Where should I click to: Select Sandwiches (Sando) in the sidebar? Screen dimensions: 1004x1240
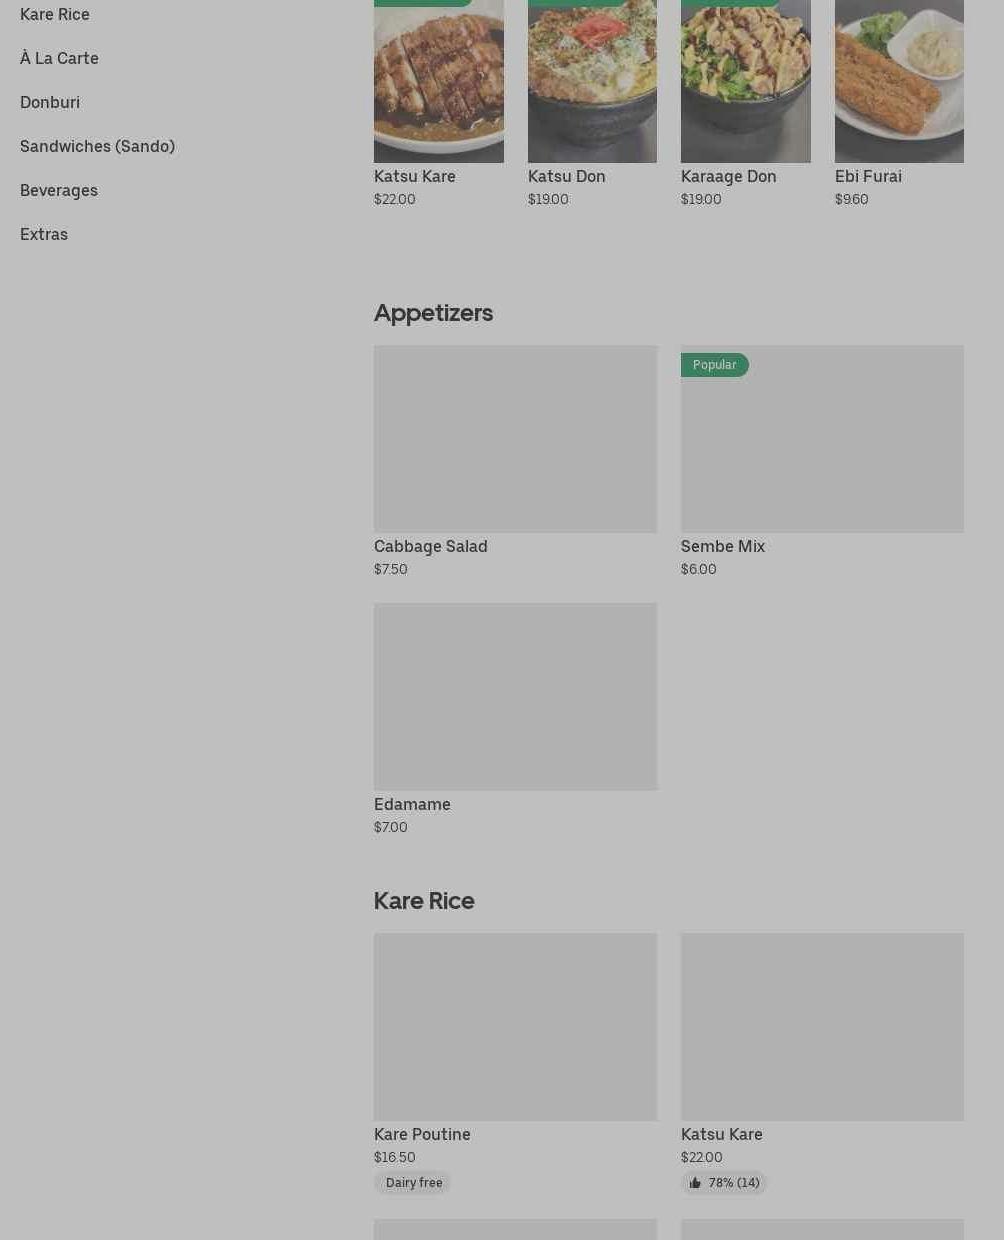tap(97, 146)
